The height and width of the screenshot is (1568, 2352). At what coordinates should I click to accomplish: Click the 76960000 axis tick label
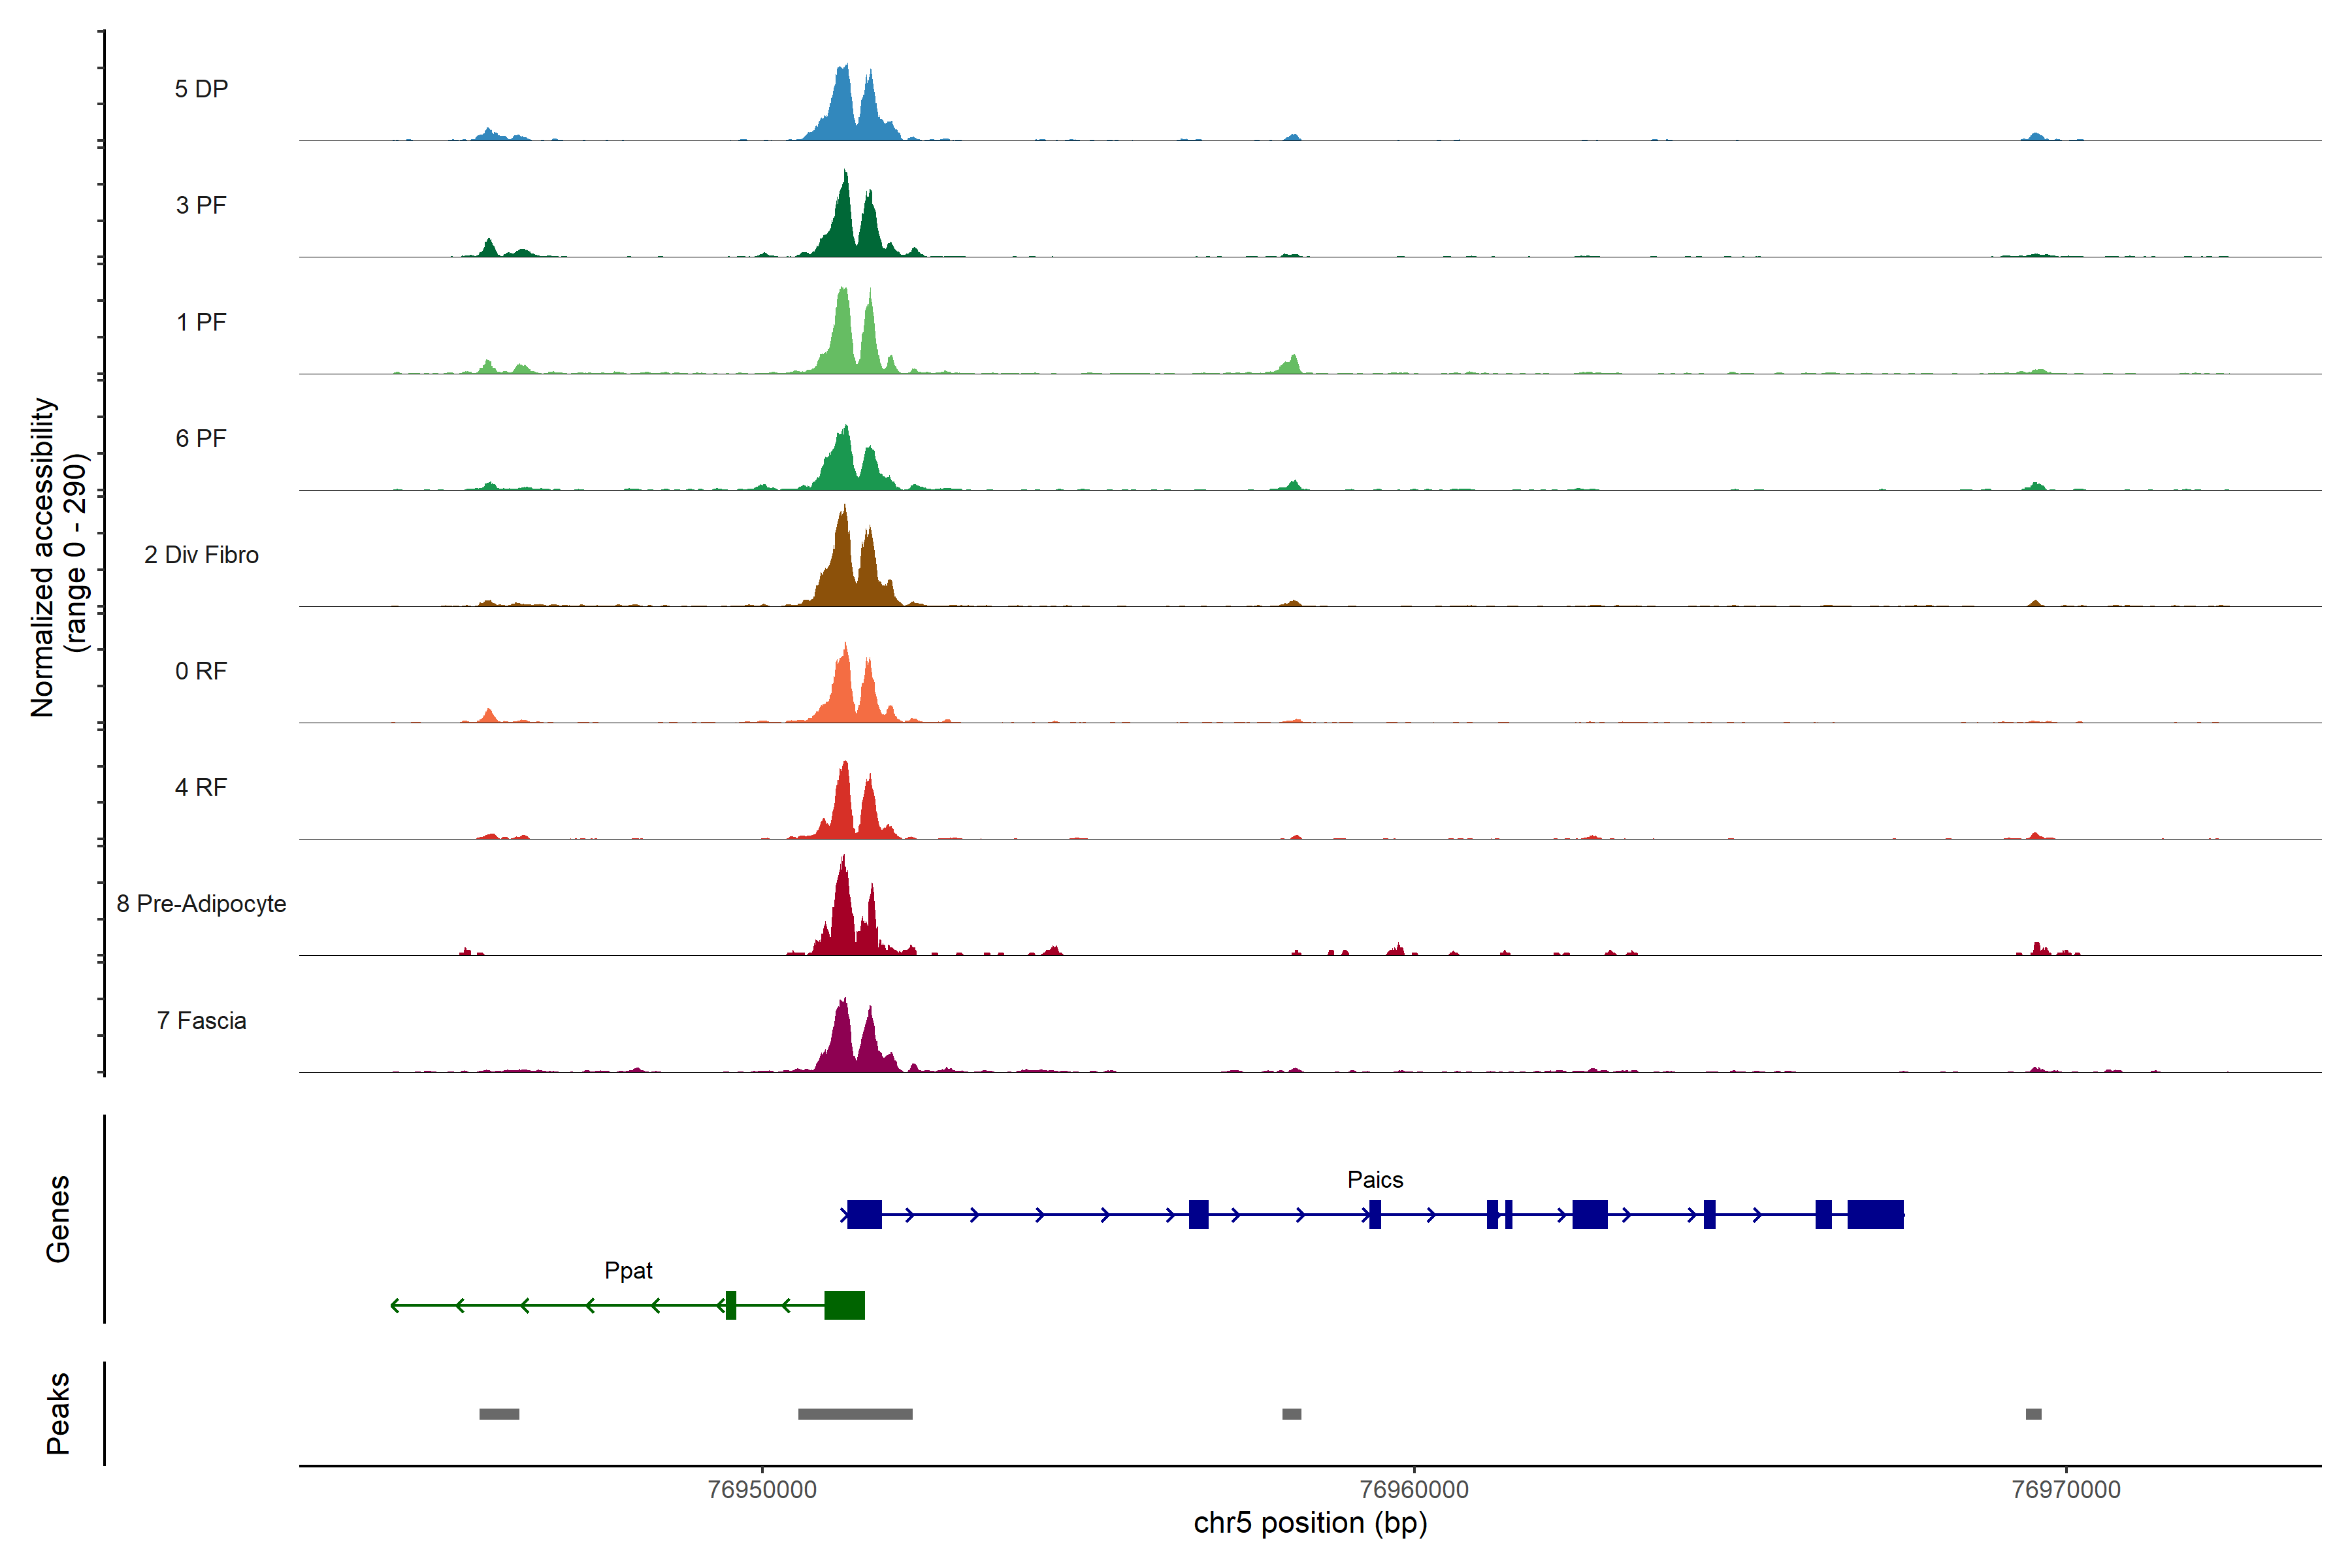(1414, 1490)
